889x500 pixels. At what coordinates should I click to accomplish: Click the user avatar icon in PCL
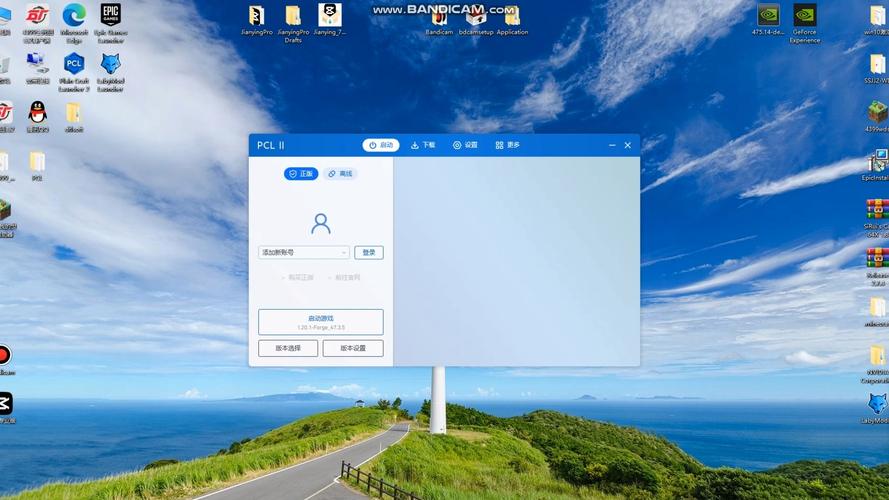tap(320, 223)
